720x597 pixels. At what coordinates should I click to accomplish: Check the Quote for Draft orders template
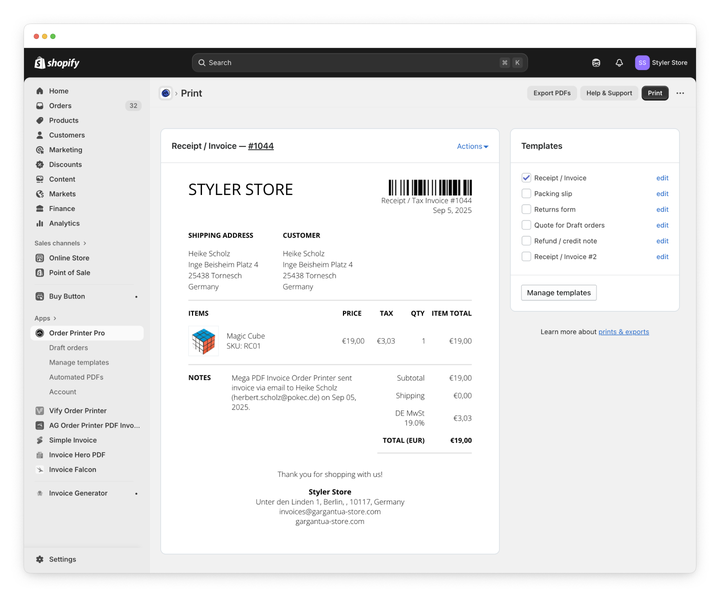coord(526,225)
